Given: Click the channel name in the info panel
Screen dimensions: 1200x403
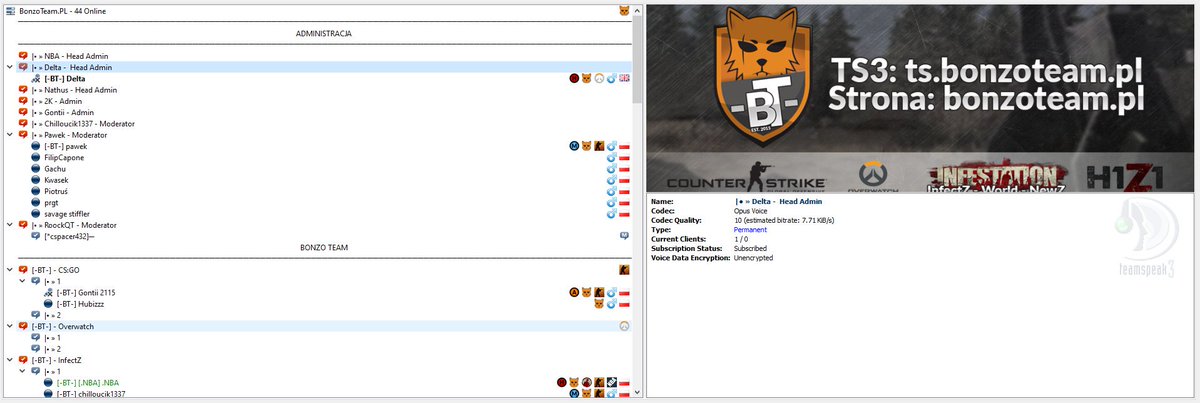Looking at the screenshot, I should point(777,201).
